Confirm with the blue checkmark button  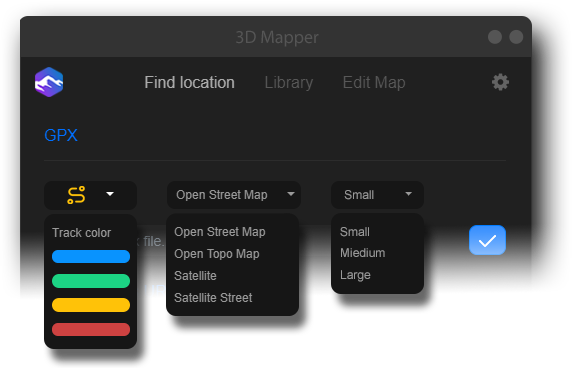click(x=487, y=240)
